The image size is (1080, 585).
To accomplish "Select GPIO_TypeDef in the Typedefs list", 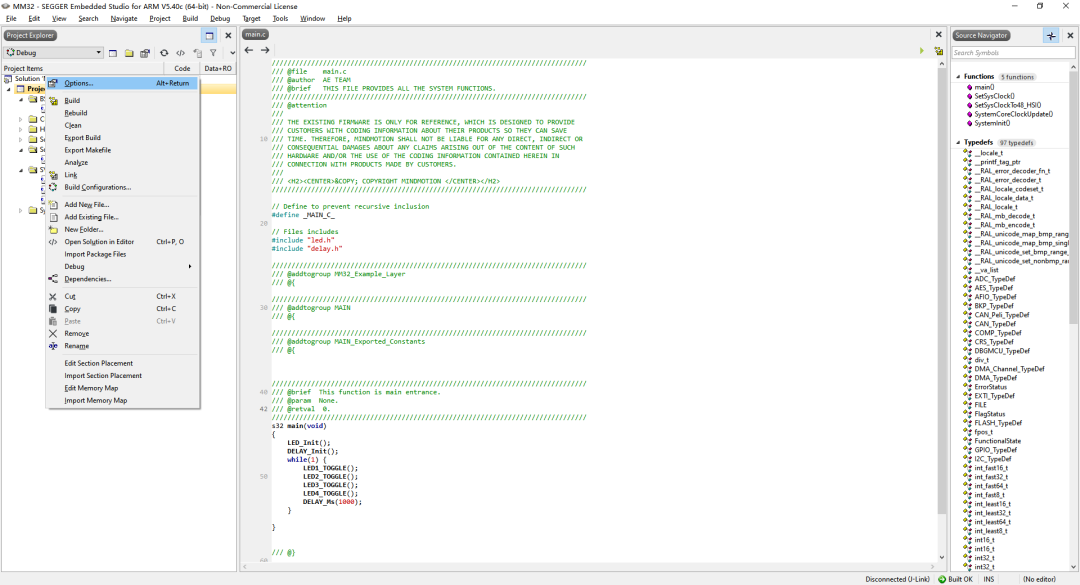I will pyautogui.click(x=995, y=450).
